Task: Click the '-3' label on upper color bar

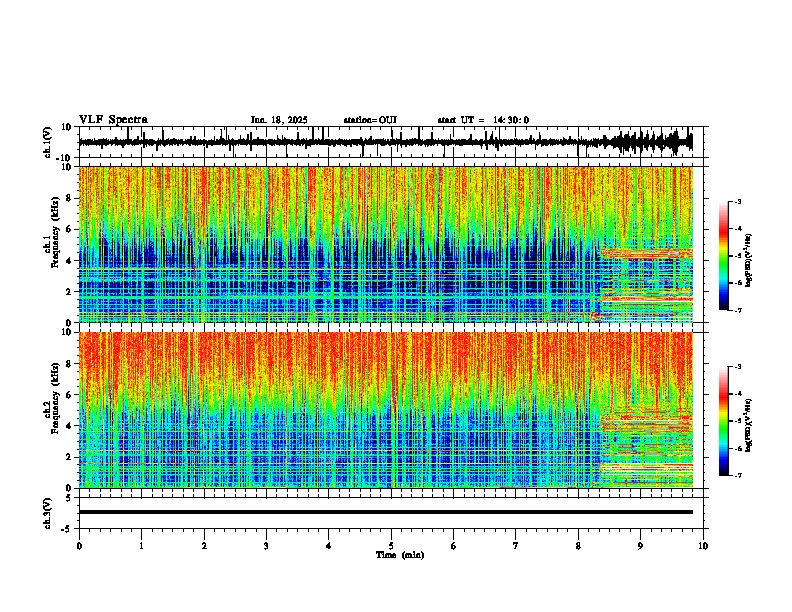Action: click(x=738, y=201)
